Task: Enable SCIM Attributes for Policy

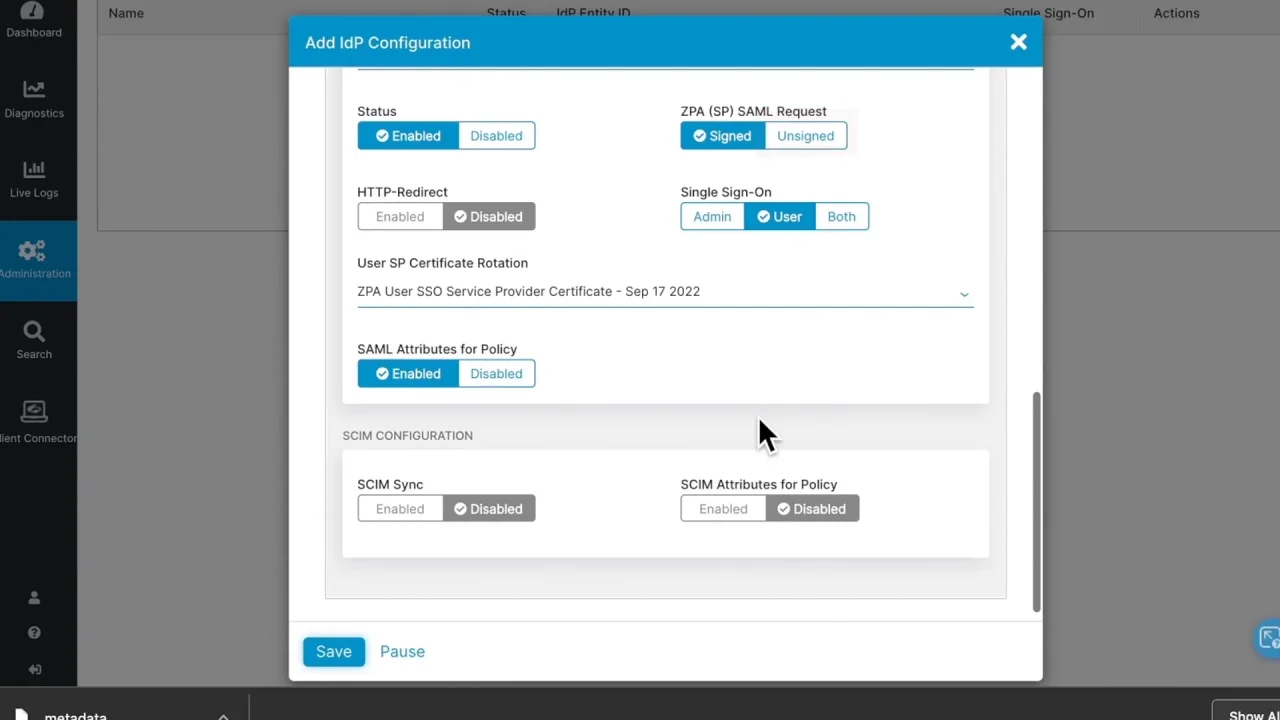Action: [x=723, y=509]
